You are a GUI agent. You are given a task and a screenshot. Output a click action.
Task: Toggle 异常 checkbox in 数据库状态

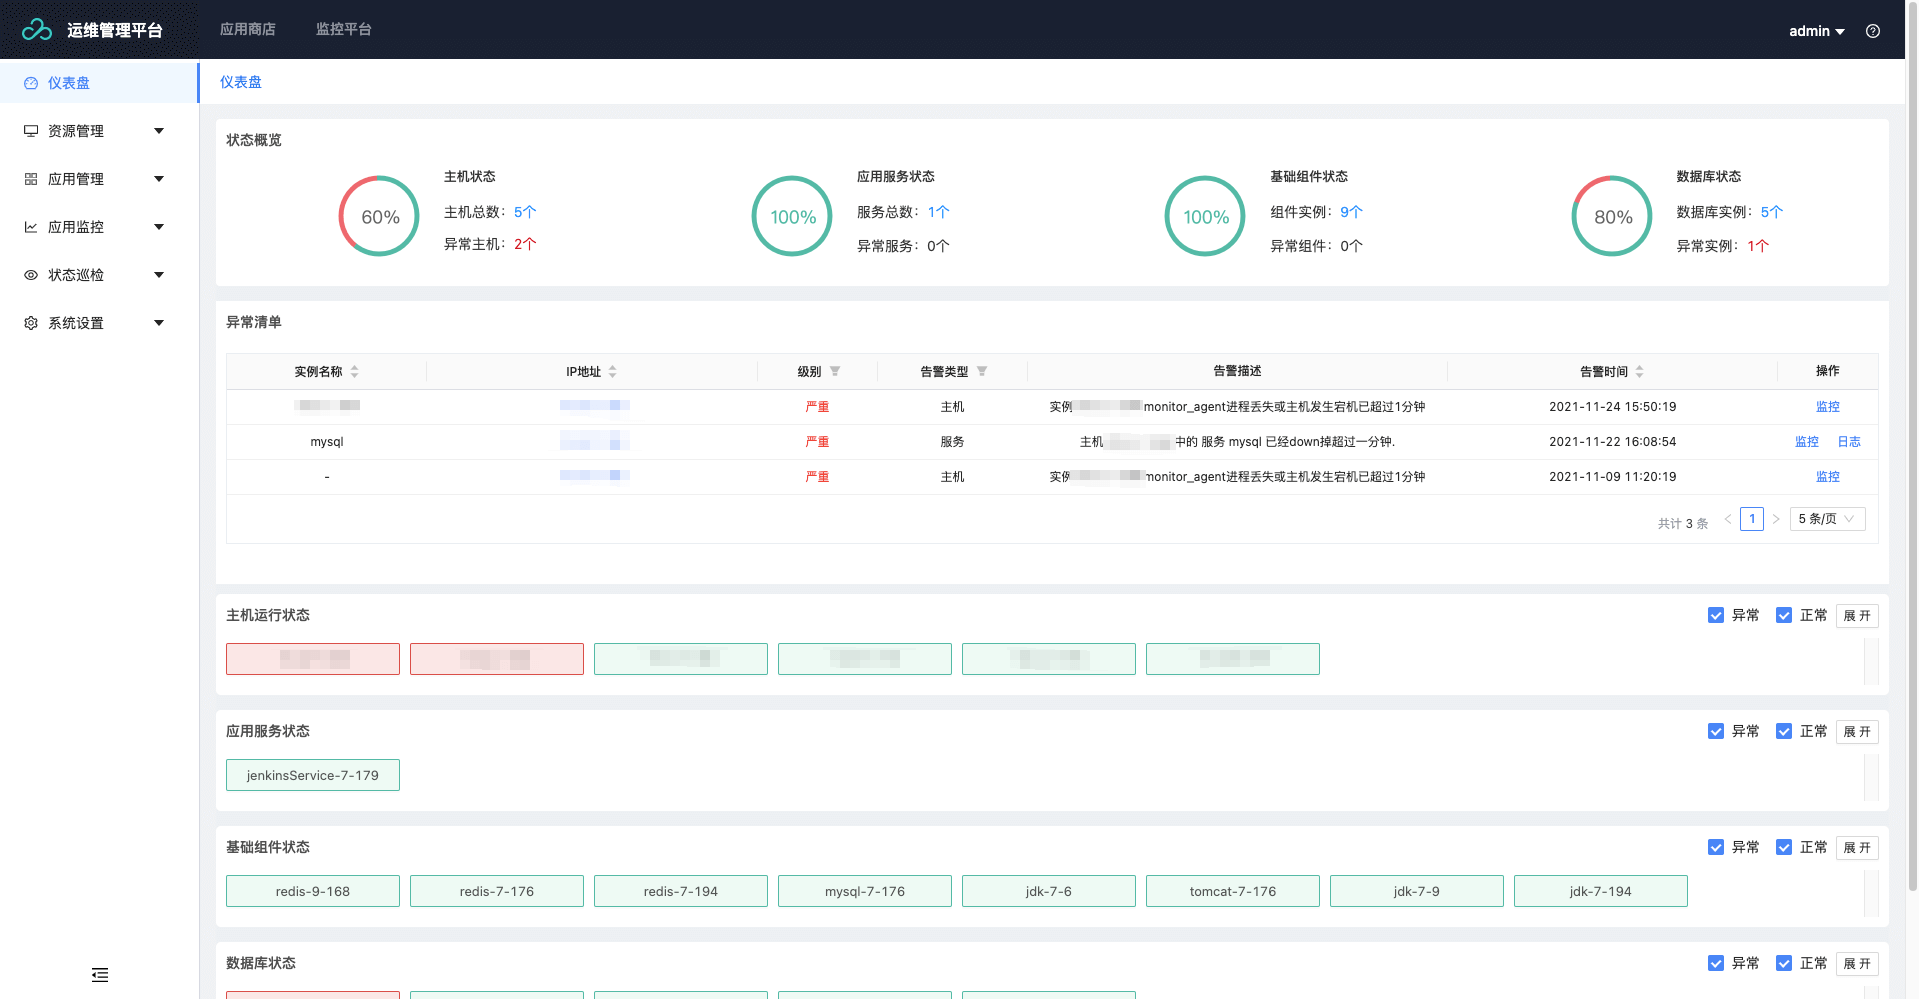click(1716, 963)
